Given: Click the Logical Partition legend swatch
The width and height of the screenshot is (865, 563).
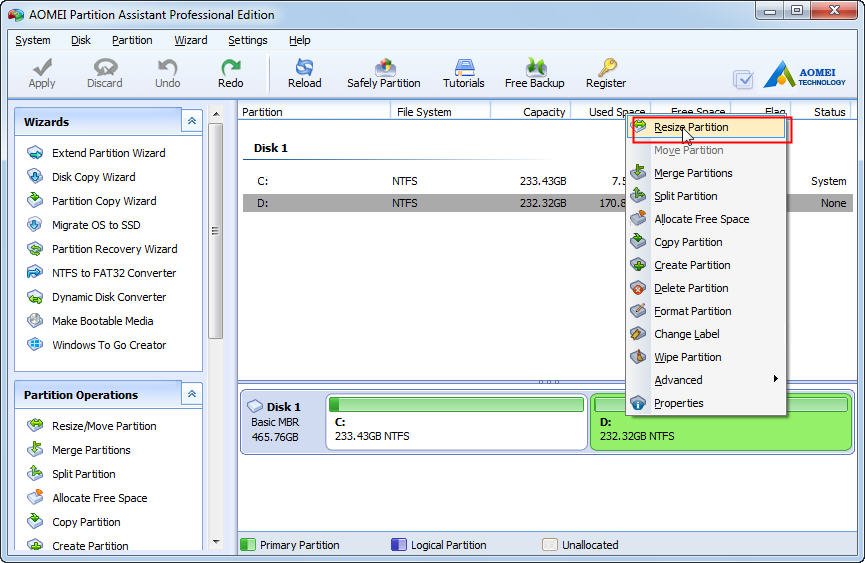Looking at the screenshot, I should tap(398, 545).
